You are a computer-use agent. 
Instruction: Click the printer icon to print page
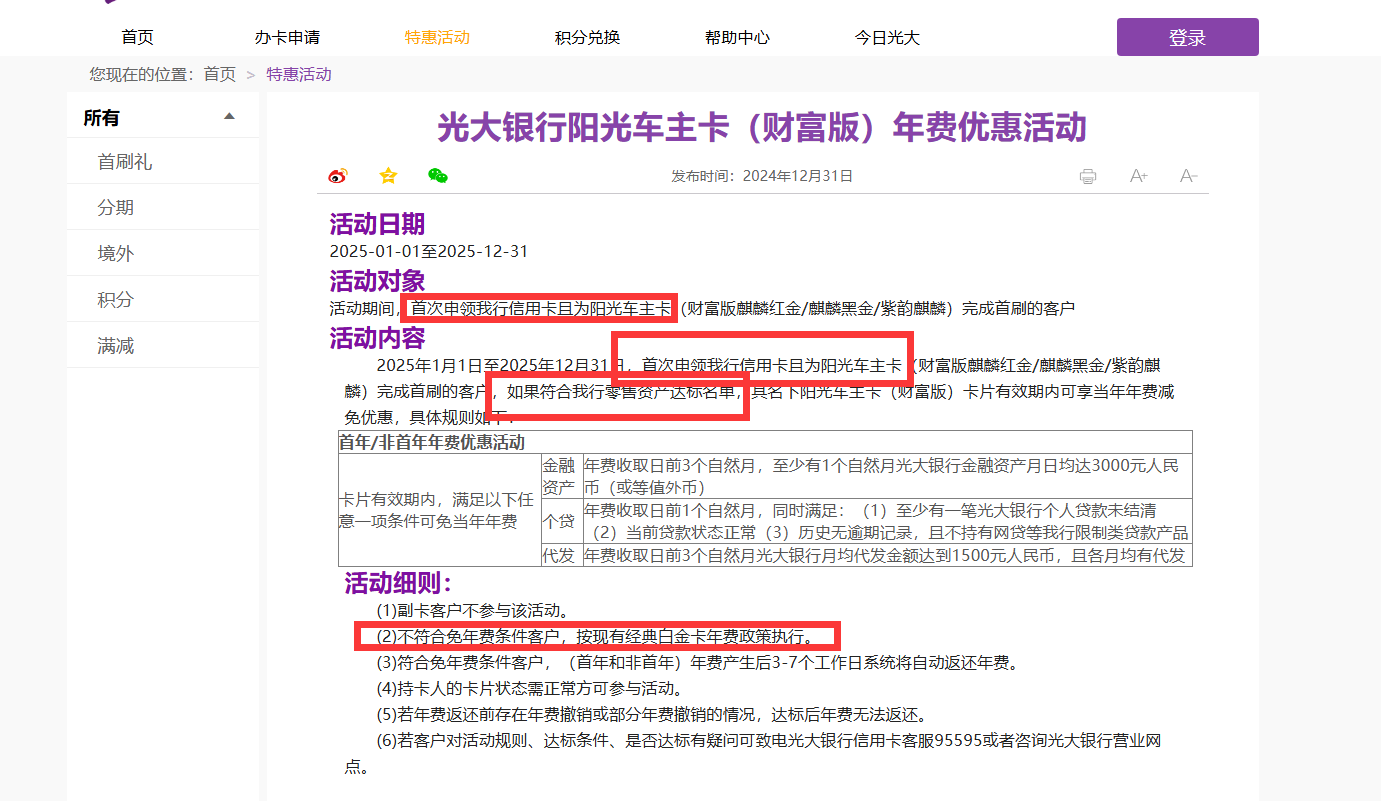(1088, 176)
